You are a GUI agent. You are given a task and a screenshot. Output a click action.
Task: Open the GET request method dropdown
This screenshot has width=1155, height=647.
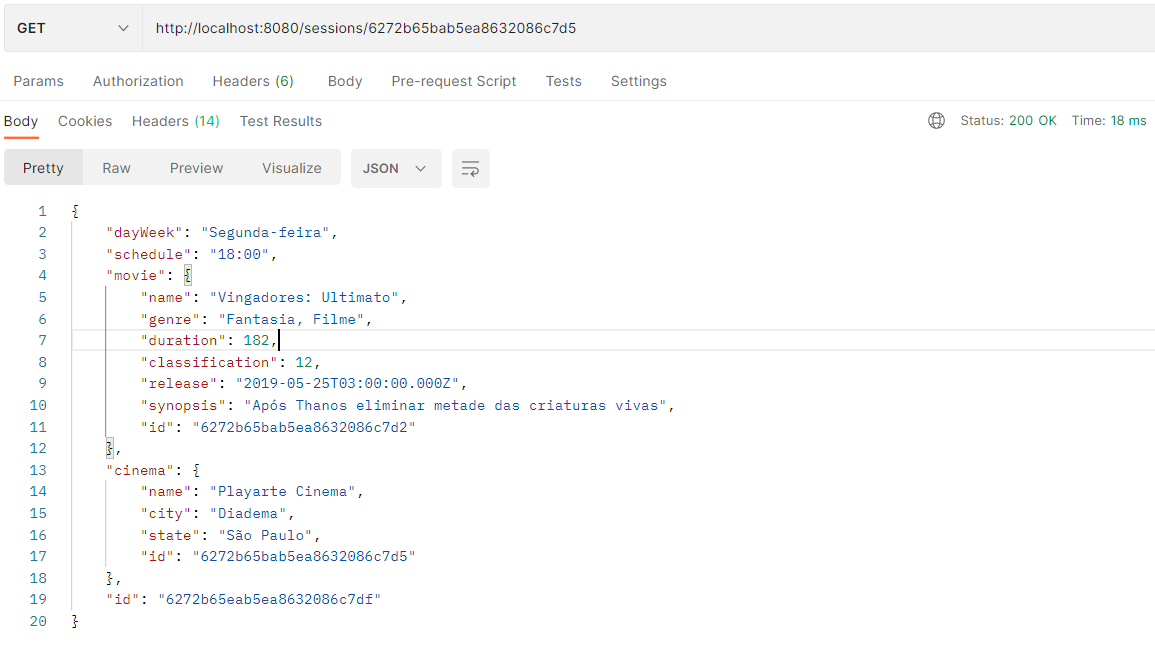click(x=70, y=27)
